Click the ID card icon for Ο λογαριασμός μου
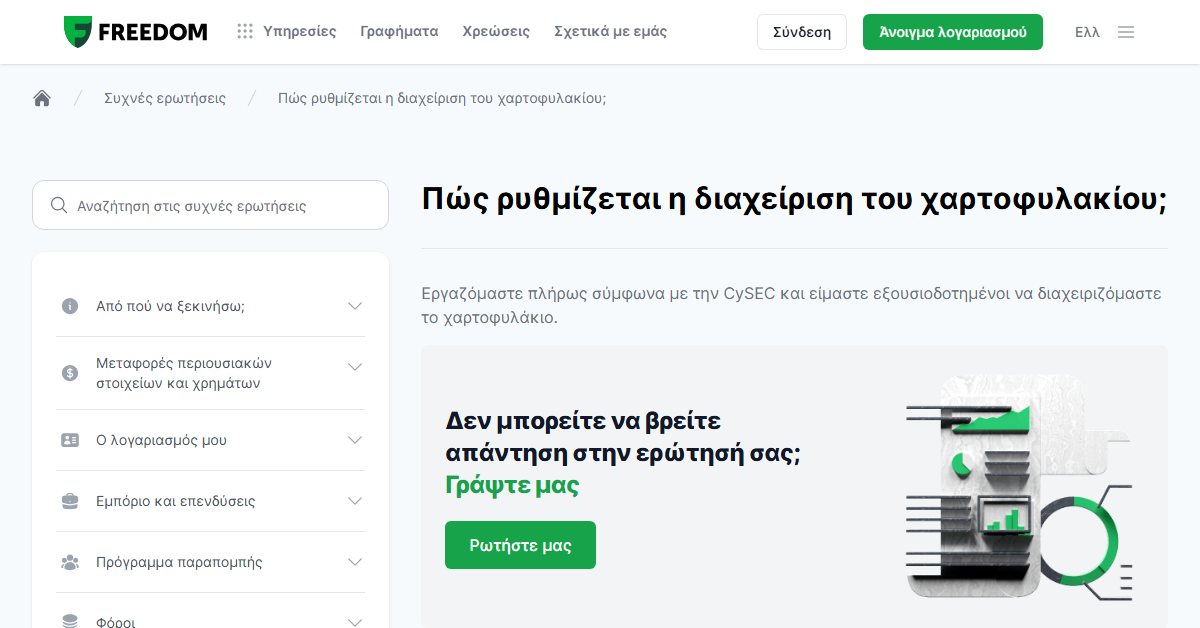1200x628 pixels. coord(70,440)
